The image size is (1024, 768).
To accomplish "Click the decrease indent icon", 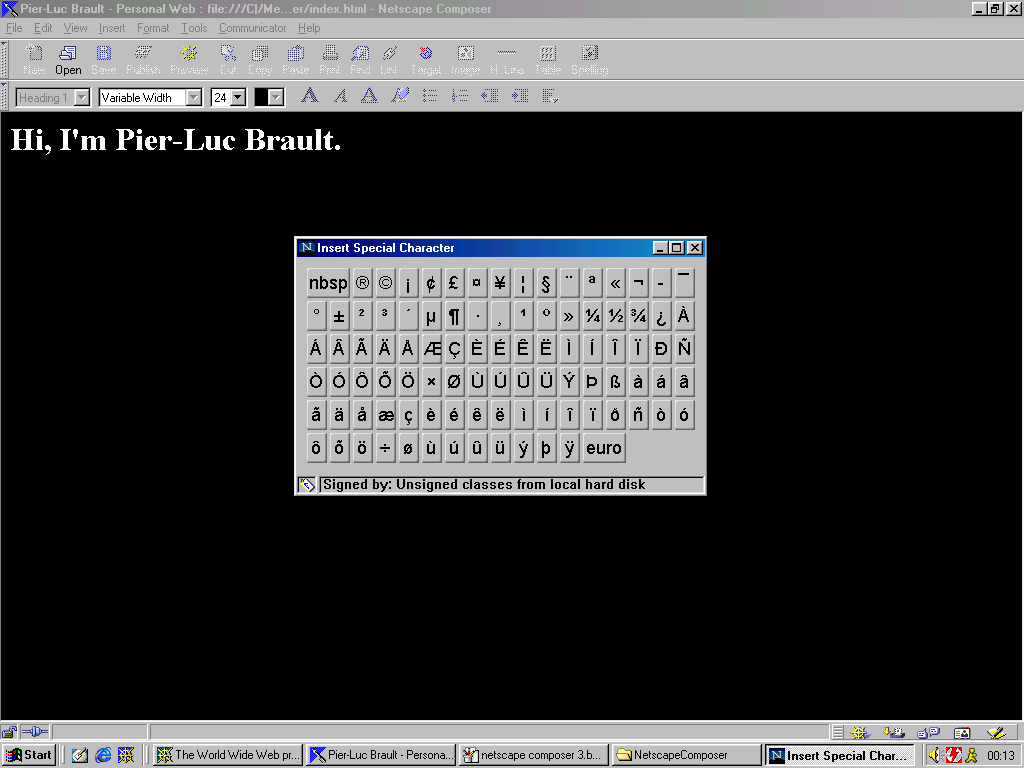I will pos(490,97).
